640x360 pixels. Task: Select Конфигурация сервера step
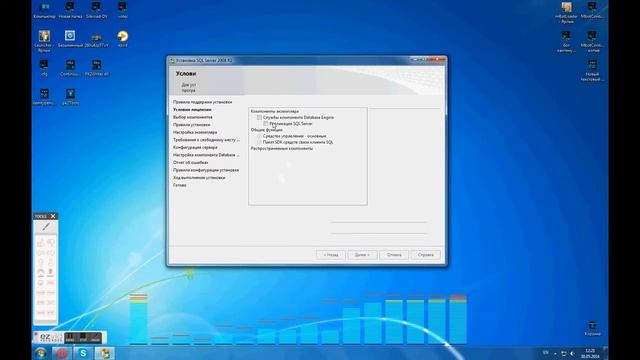[195, 147]
